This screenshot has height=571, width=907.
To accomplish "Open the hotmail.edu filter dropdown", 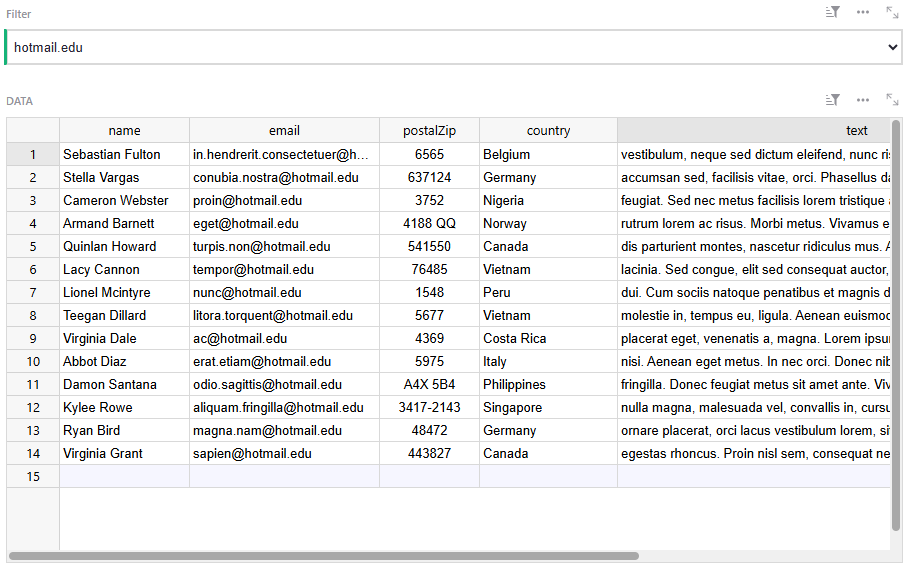I will (454, 47).
